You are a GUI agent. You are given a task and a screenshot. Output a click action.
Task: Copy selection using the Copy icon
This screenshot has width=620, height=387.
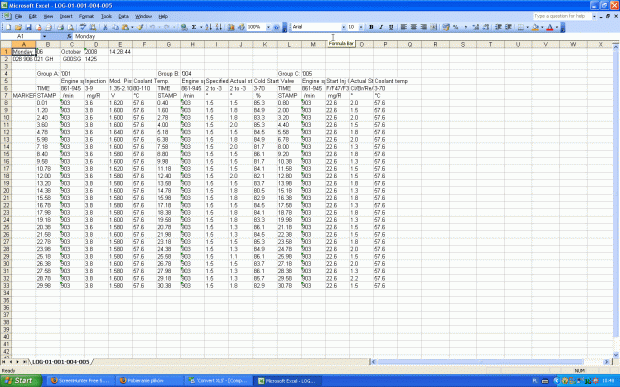pyautogui.click(x=115, y=27)
